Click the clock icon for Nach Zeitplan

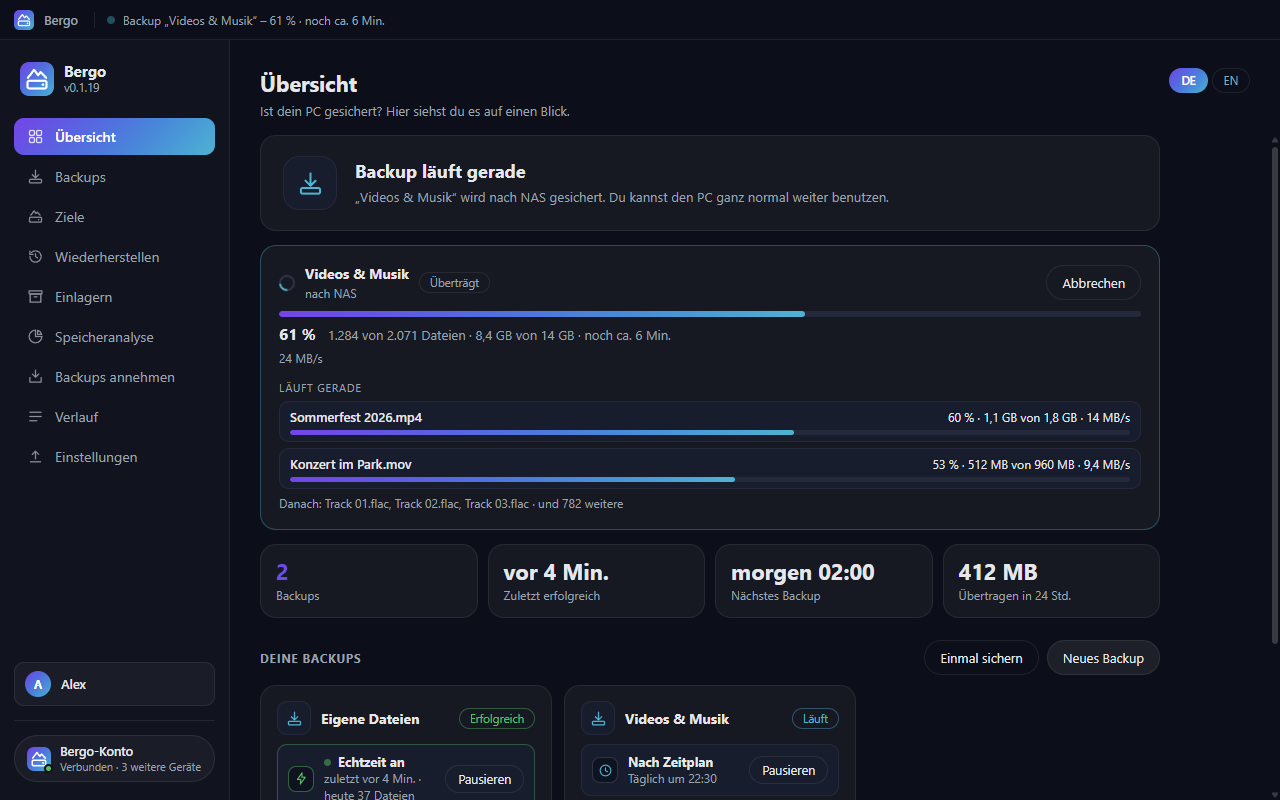605,770
